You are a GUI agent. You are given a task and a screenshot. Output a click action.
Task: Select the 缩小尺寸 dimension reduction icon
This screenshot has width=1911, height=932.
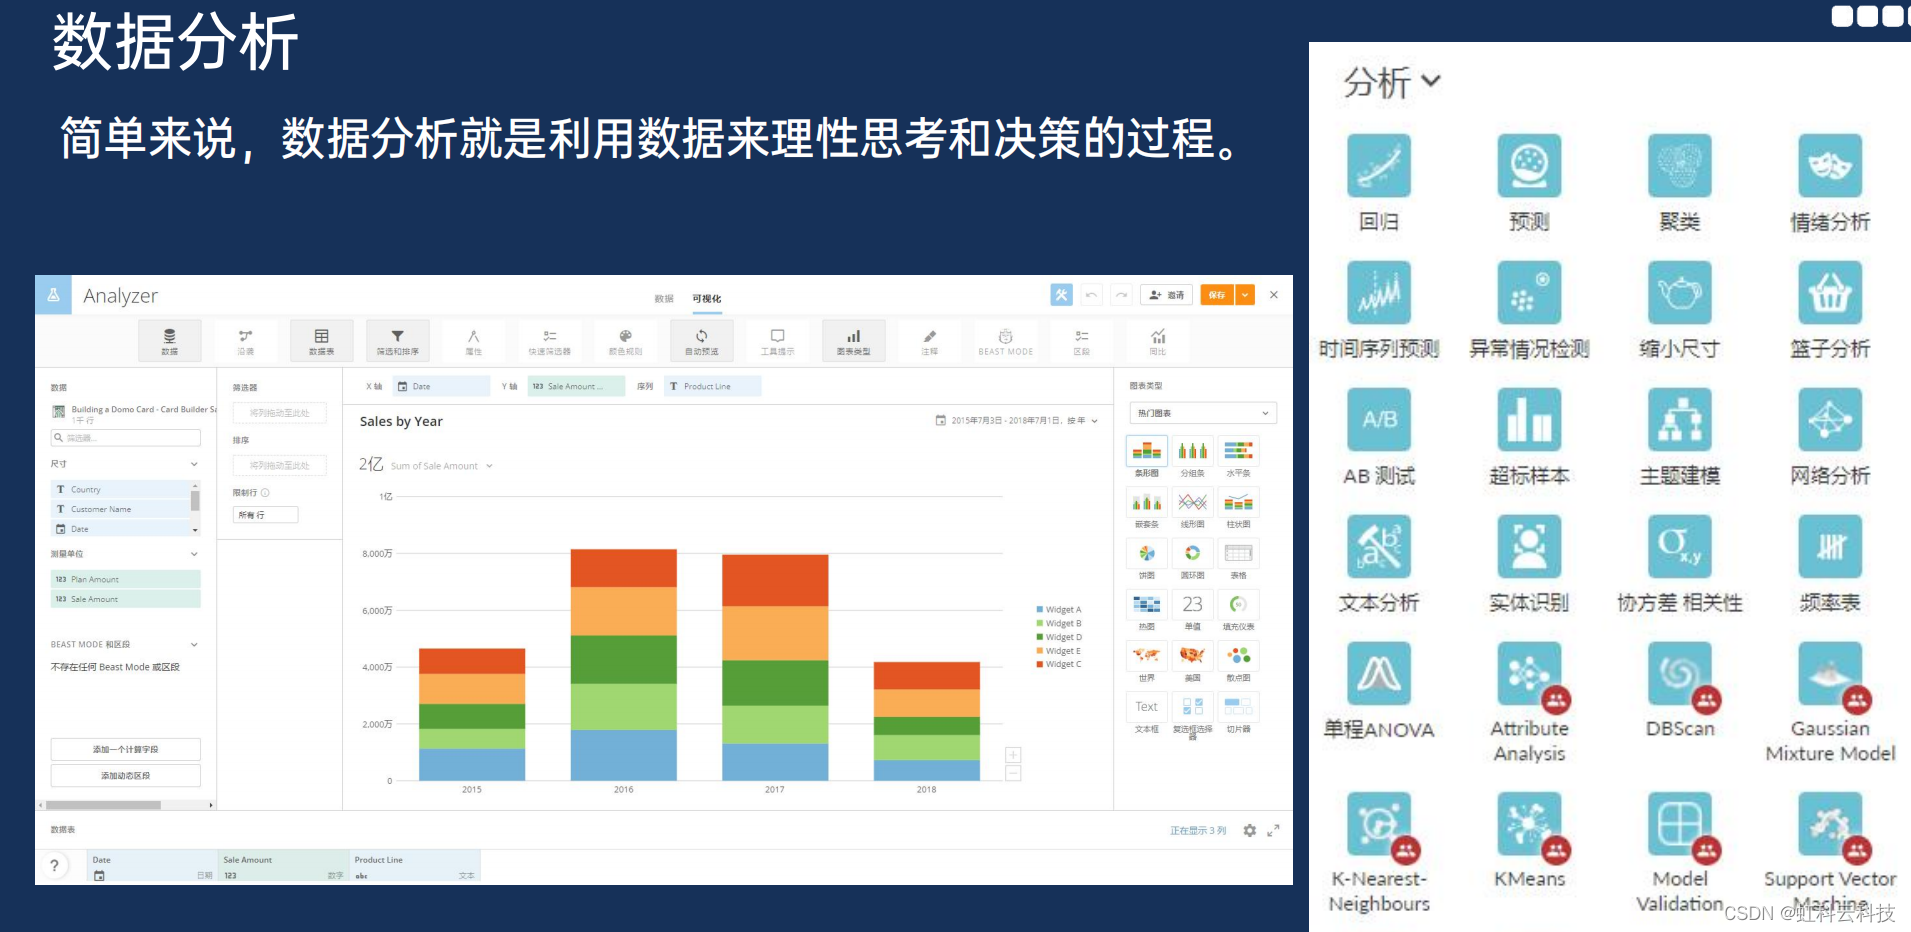point(1680,292)
